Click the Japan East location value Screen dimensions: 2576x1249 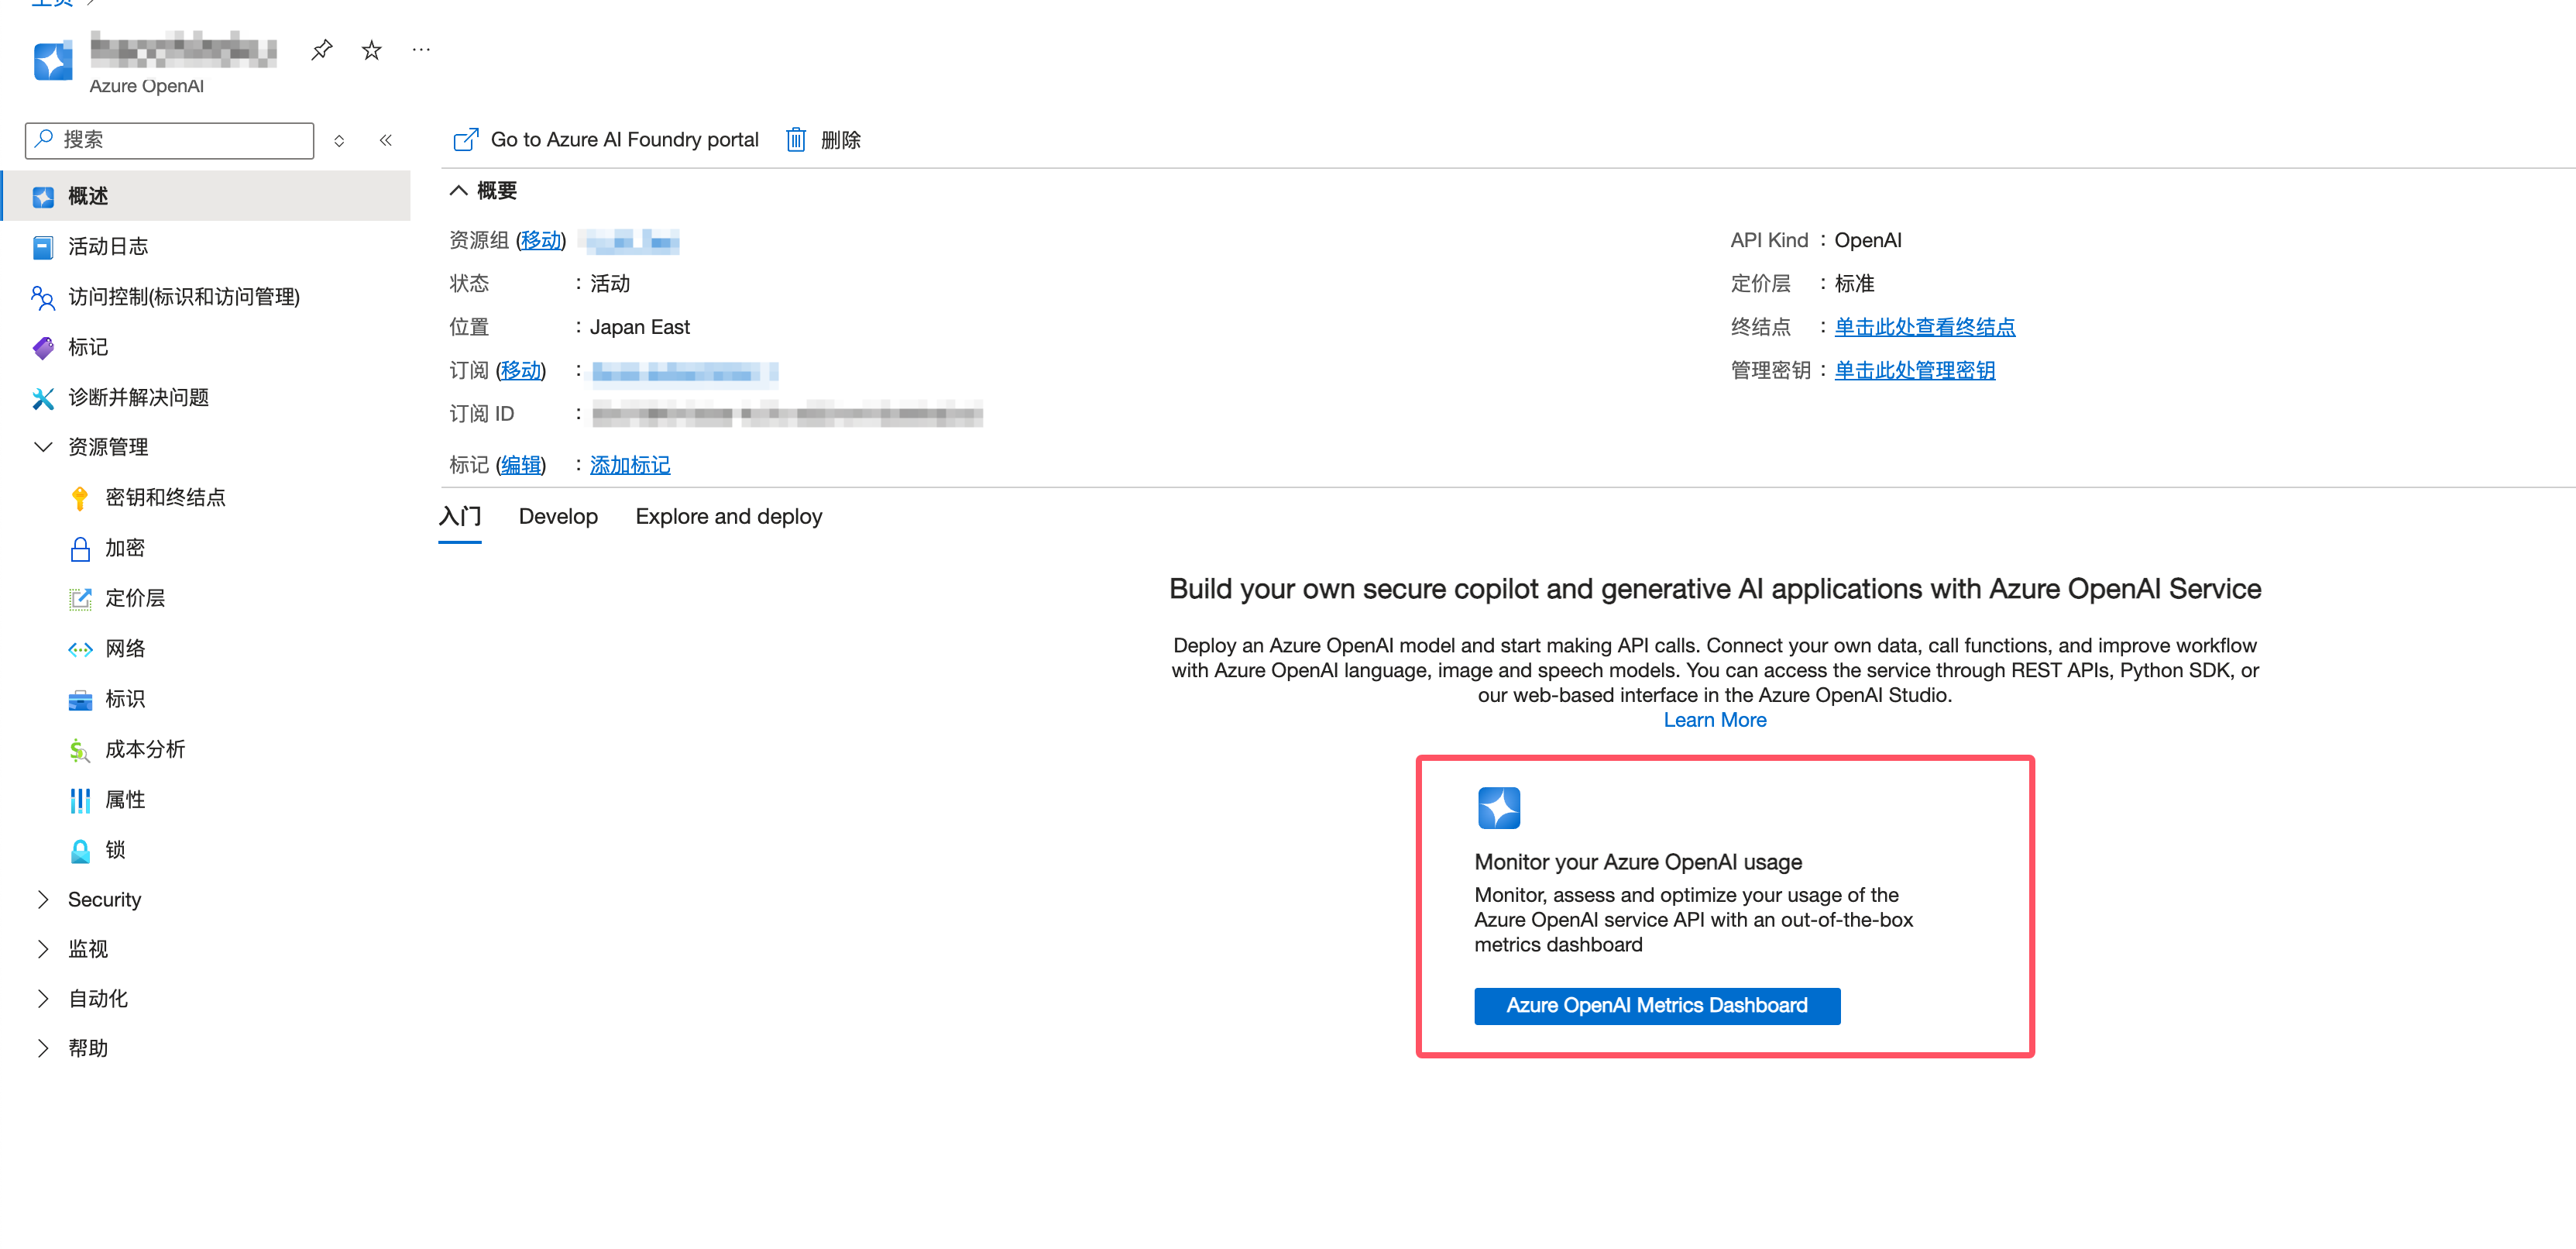640,327
